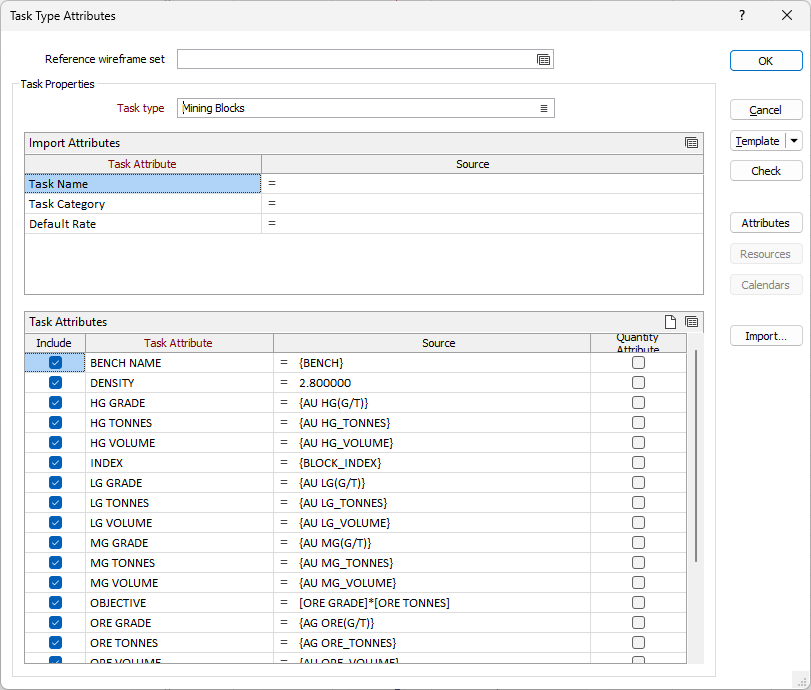This screenshot has width=811, height=690.
Task: Uncheck Include for BENCH NAME
Action: 55,363
